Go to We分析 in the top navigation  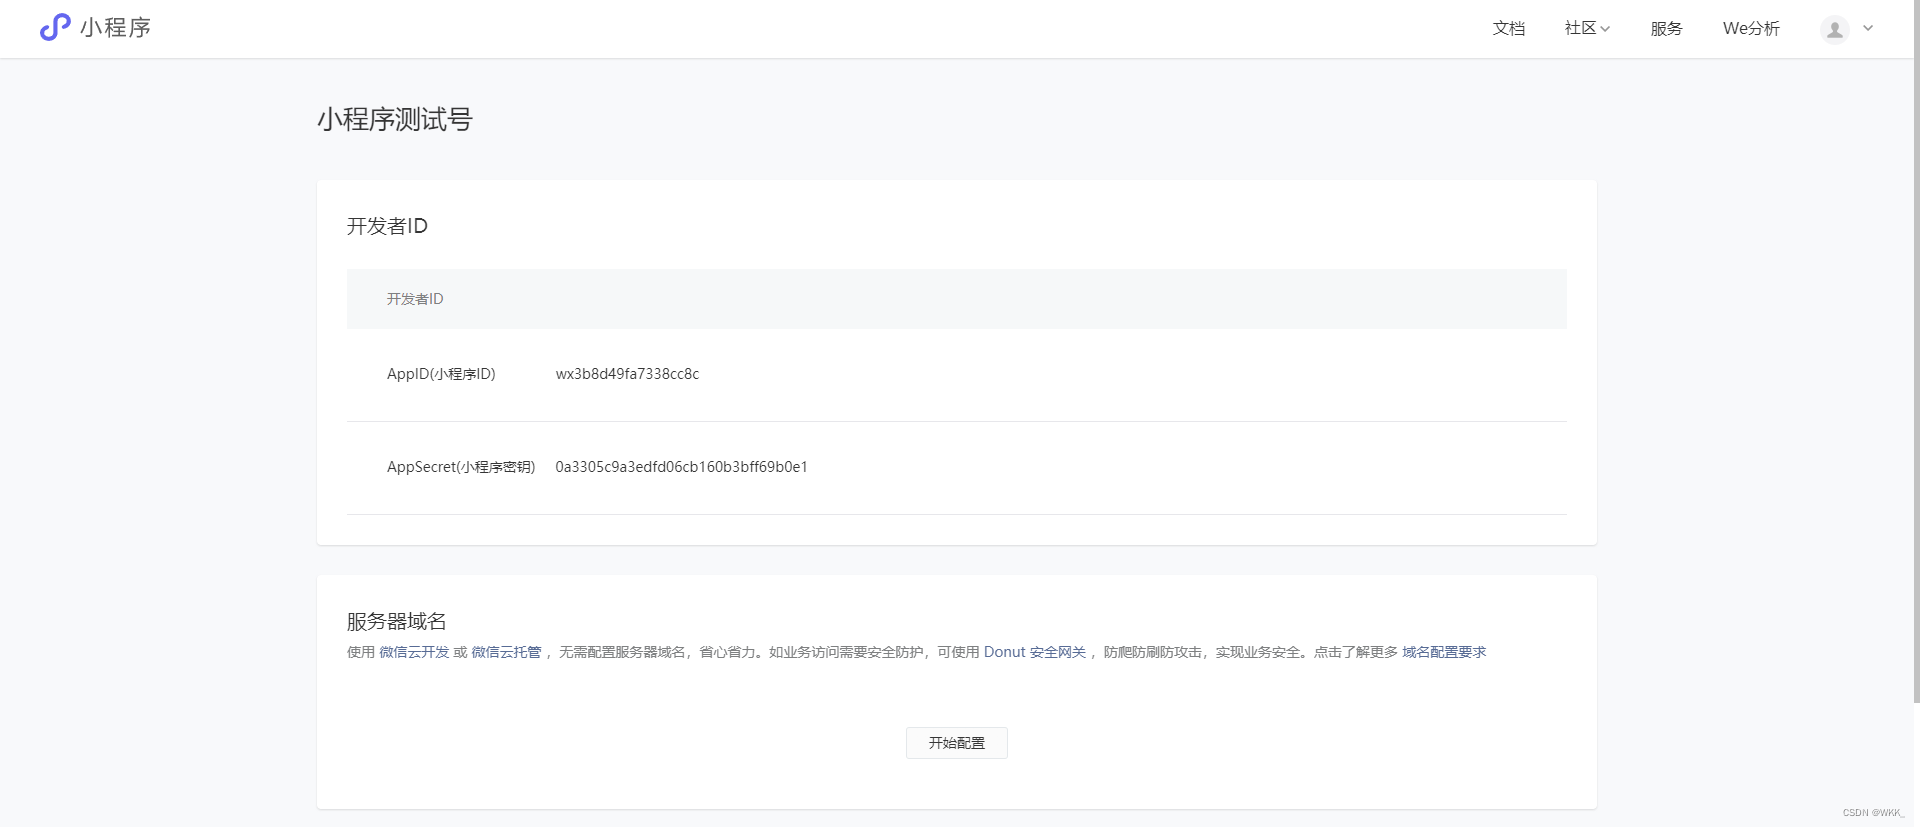coord(1751,28)
